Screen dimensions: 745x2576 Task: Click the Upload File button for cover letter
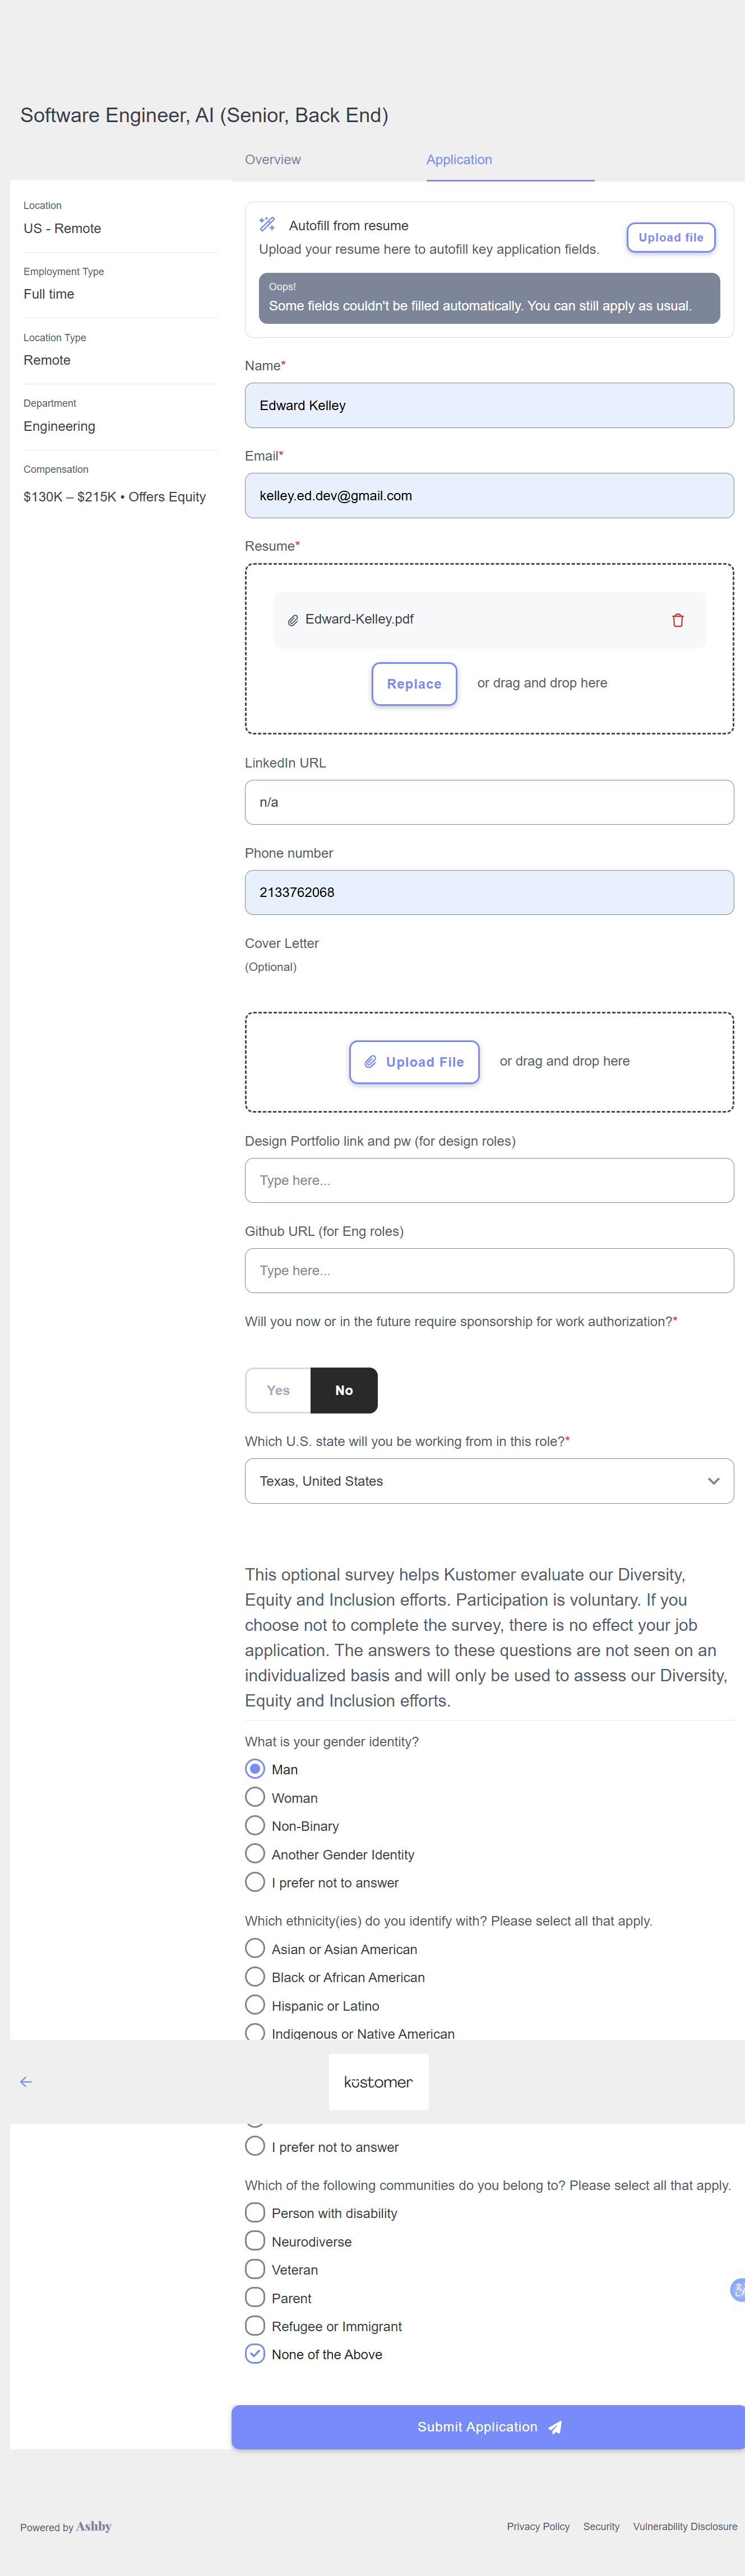pos(414,1061)
